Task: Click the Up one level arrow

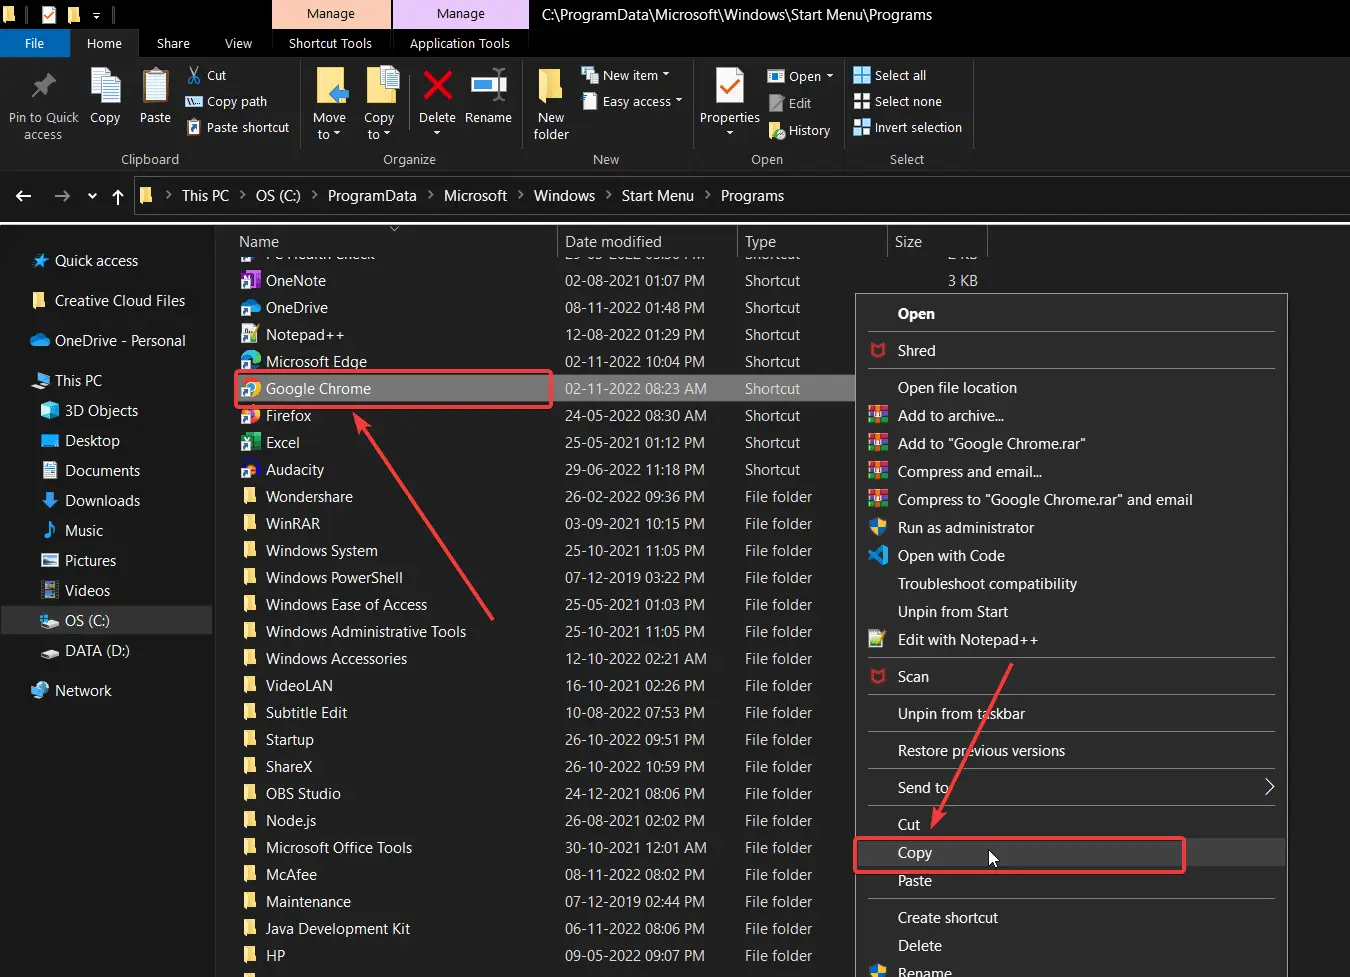Action: [118, 196]
